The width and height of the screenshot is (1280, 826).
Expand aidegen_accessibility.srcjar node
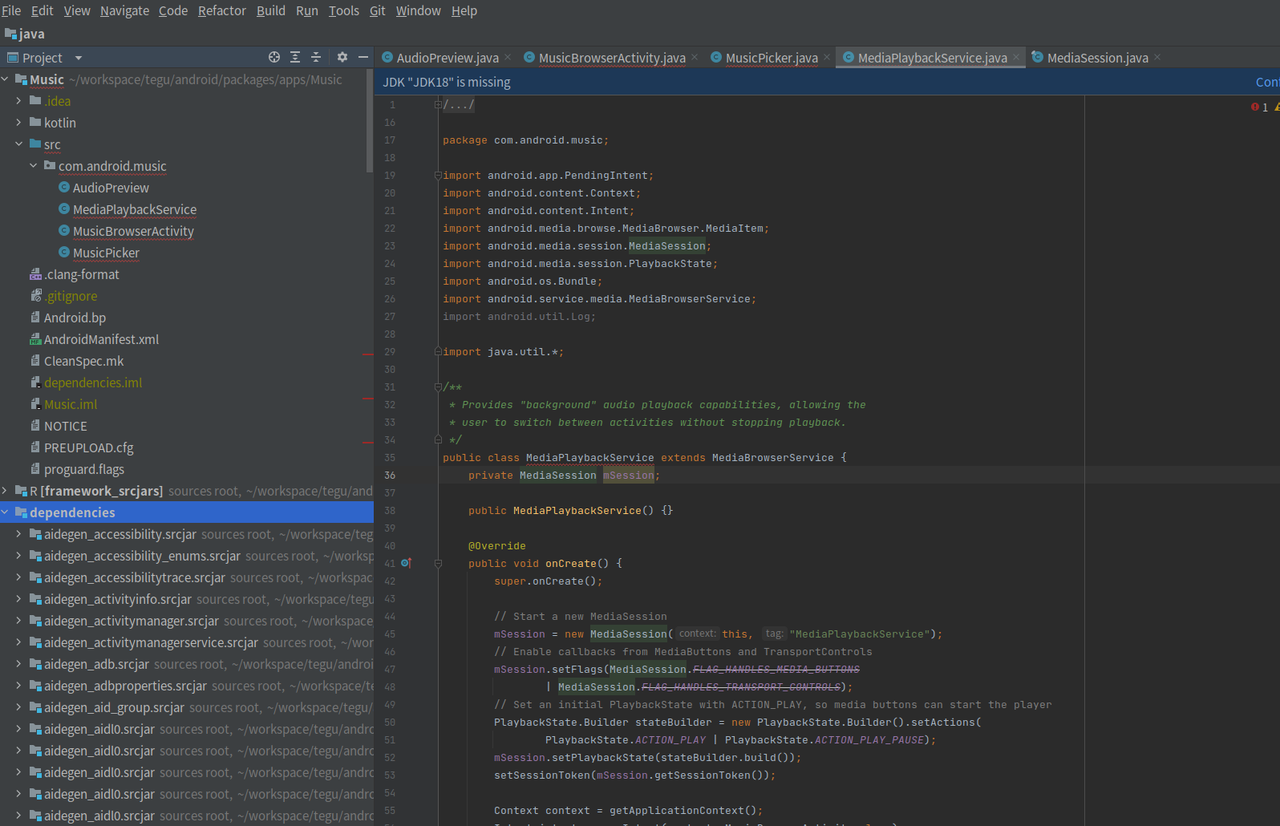(x=19, y=534)
